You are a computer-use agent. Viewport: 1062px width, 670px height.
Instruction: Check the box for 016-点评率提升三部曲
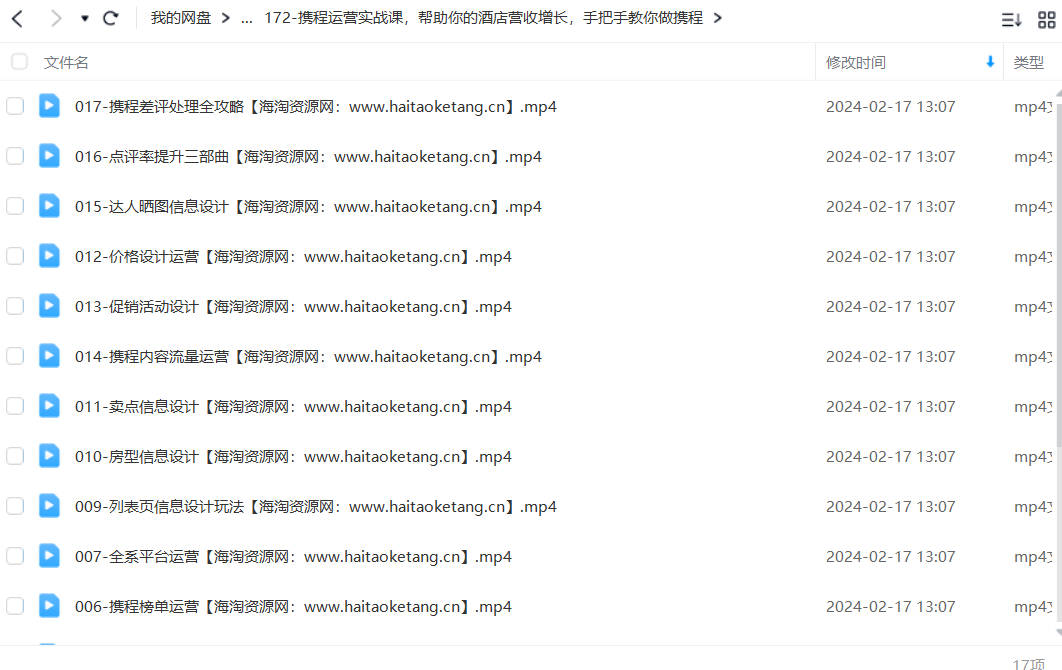point(15,156)
